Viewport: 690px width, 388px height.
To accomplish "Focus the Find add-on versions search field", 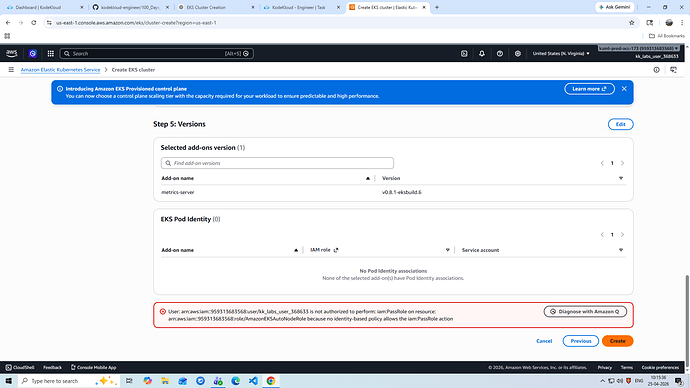I will coord(277,163).
